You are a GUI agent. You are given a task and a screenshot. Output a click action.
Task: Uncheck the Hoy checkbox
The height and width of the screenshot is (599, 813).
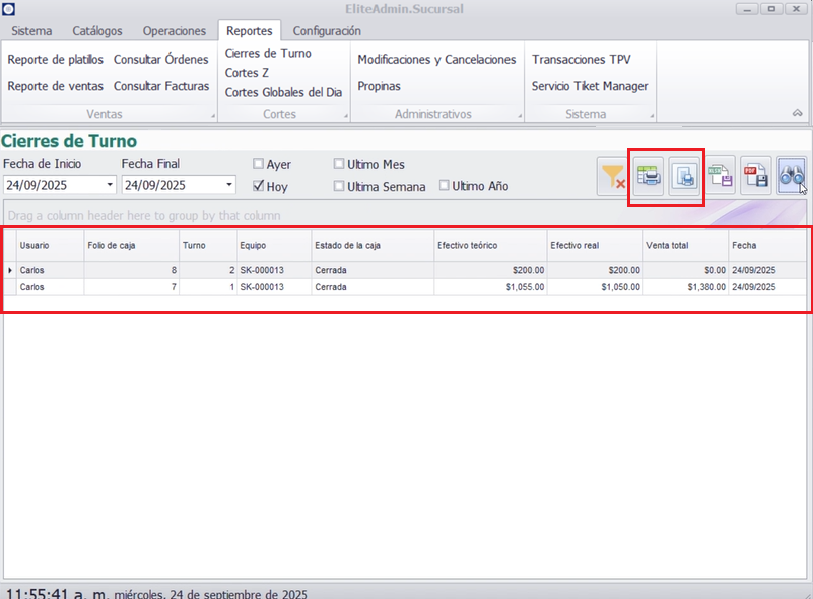(259, 186)
